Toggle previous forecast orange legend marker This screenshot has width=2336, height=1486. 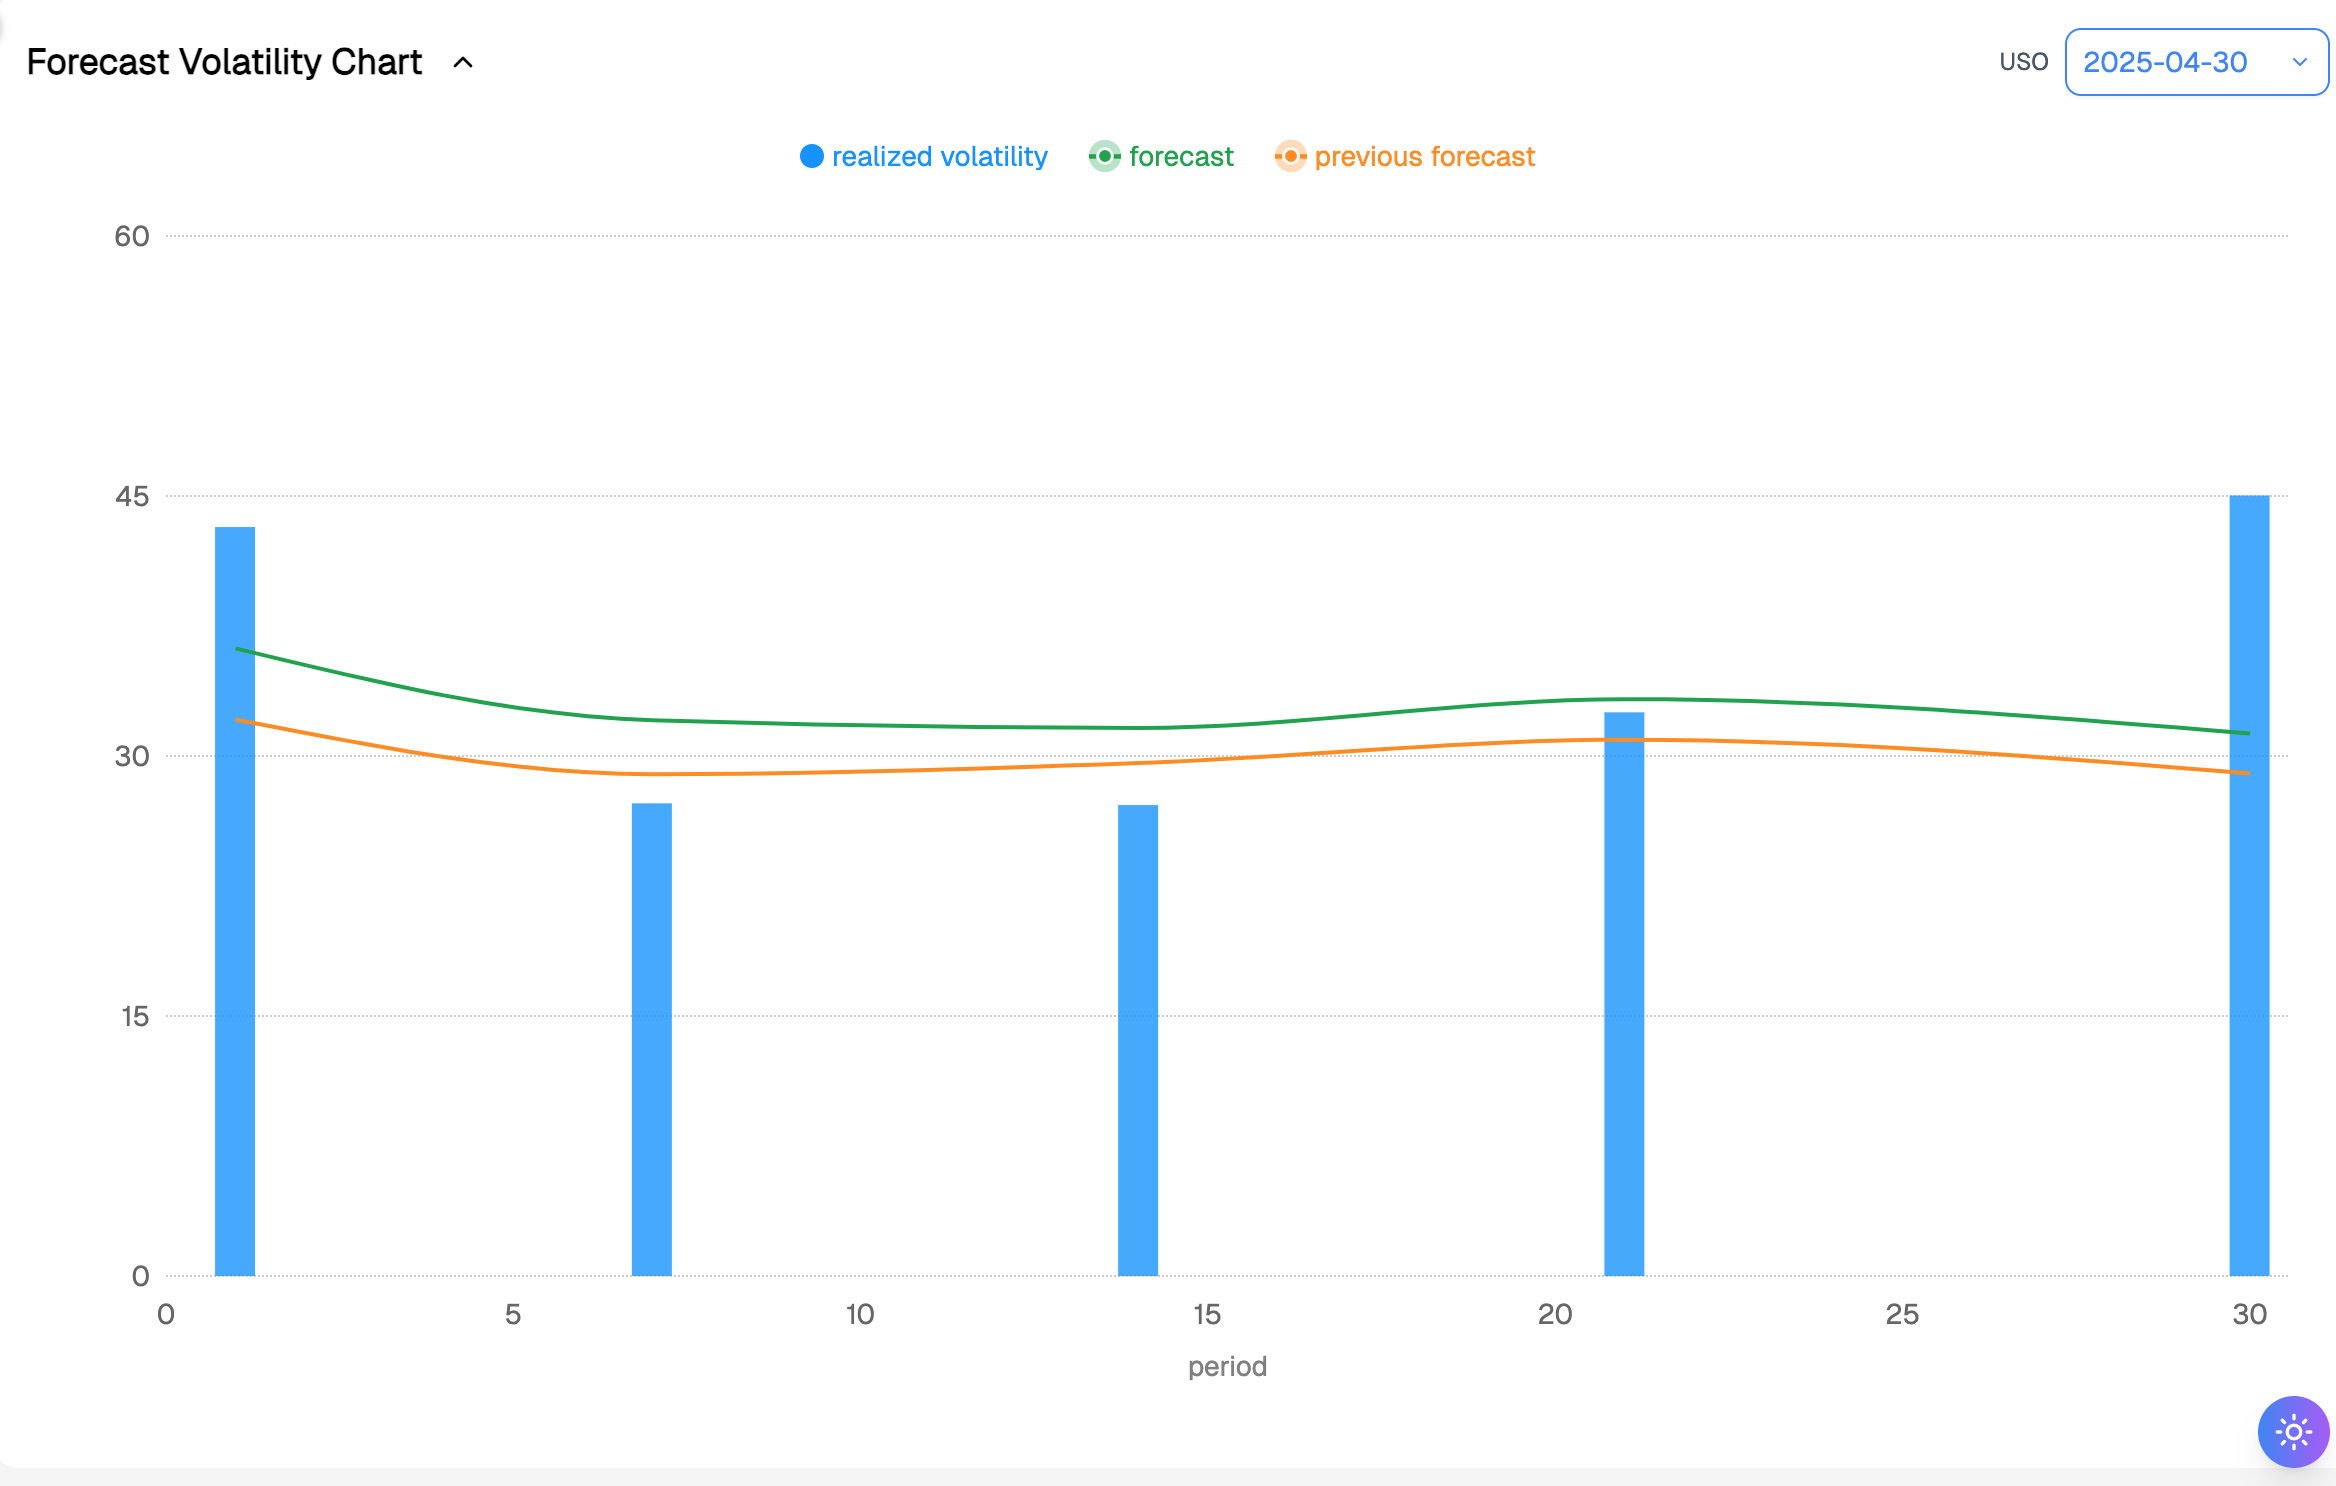(1290, 157)
